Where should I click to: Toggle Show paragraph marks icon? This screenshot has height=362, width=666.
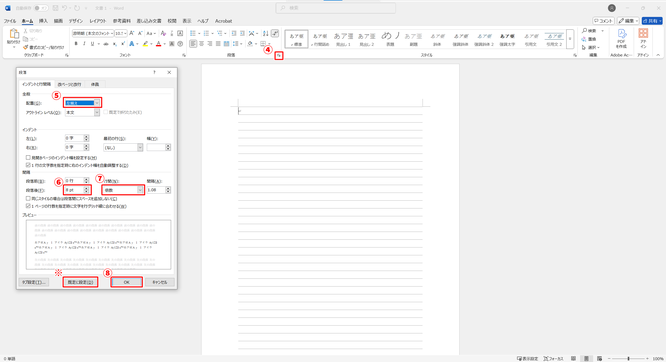coord(275,33)
